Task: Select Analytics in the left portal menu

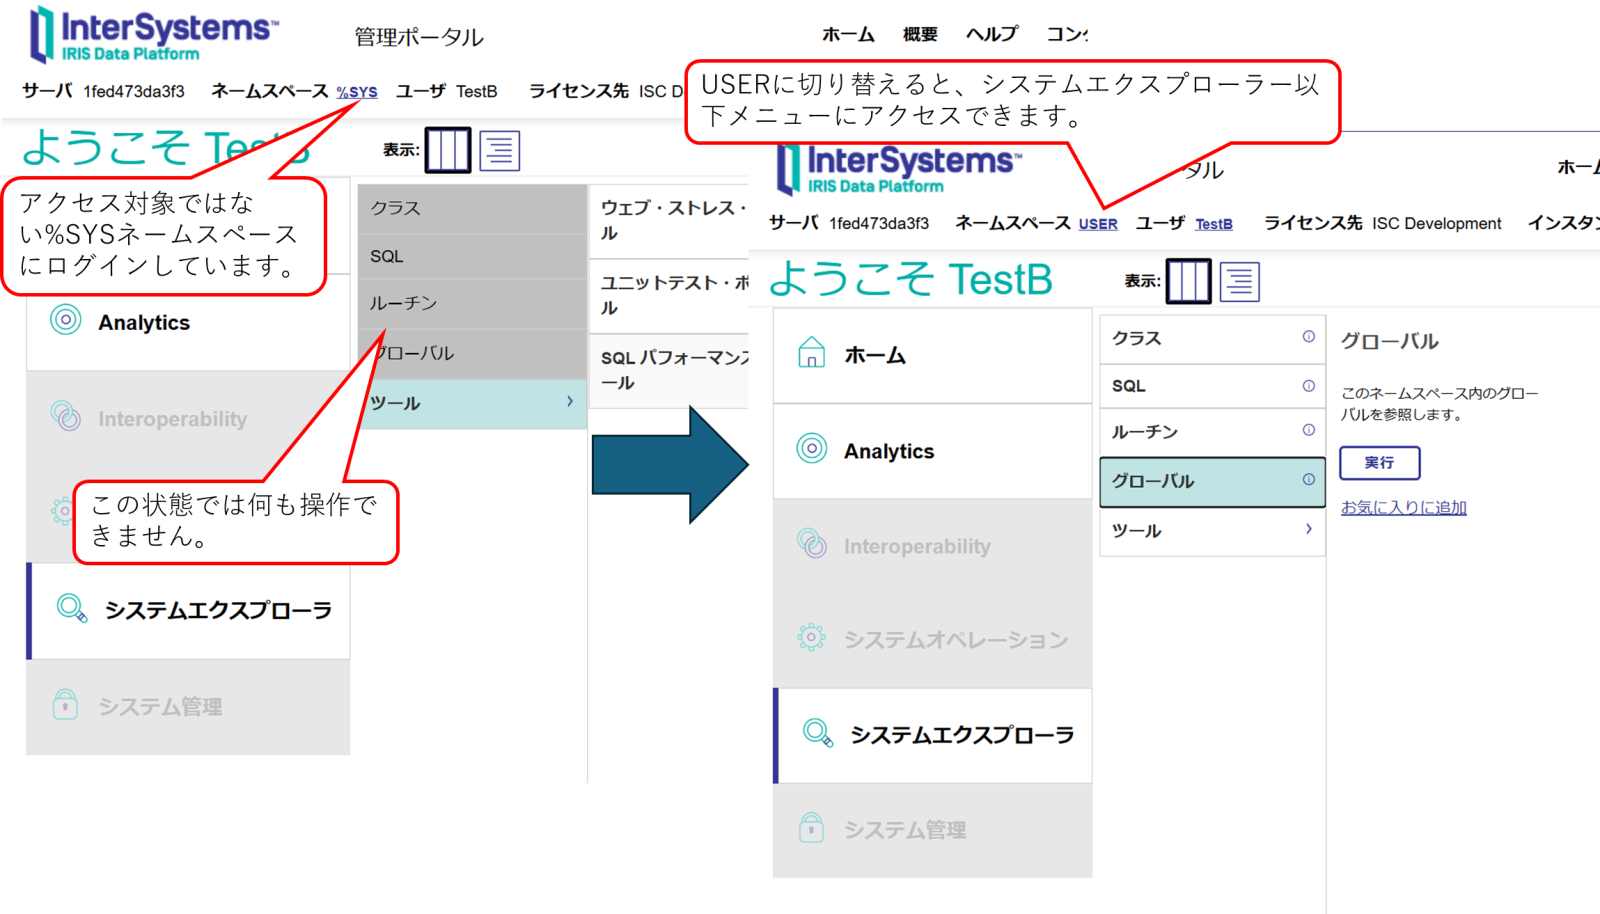Action: [188, 322]
